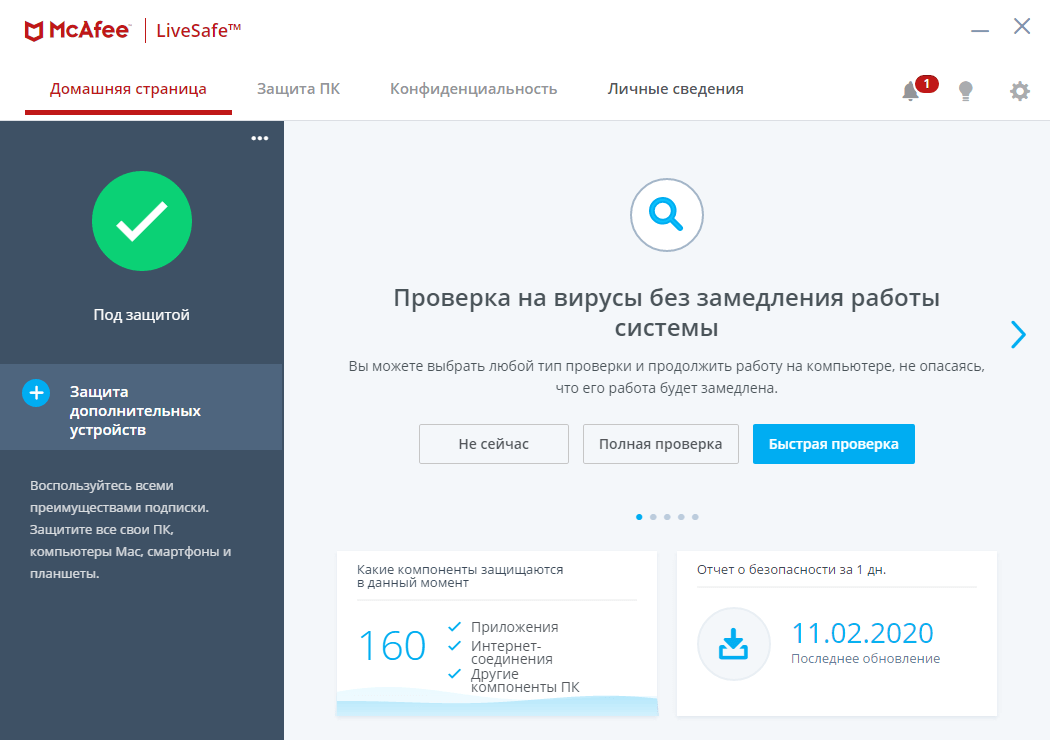Open the ellipsis menu in the status panel
Image resolution: width=1050 pixels, height=740 pixels.
click(x=260, y=138)
